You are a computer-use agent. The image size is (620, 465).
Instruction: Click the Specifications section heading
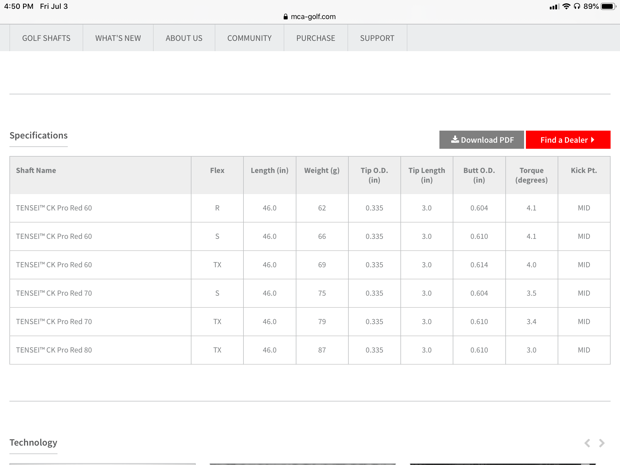pyautogui.click(x=39, y=135)
